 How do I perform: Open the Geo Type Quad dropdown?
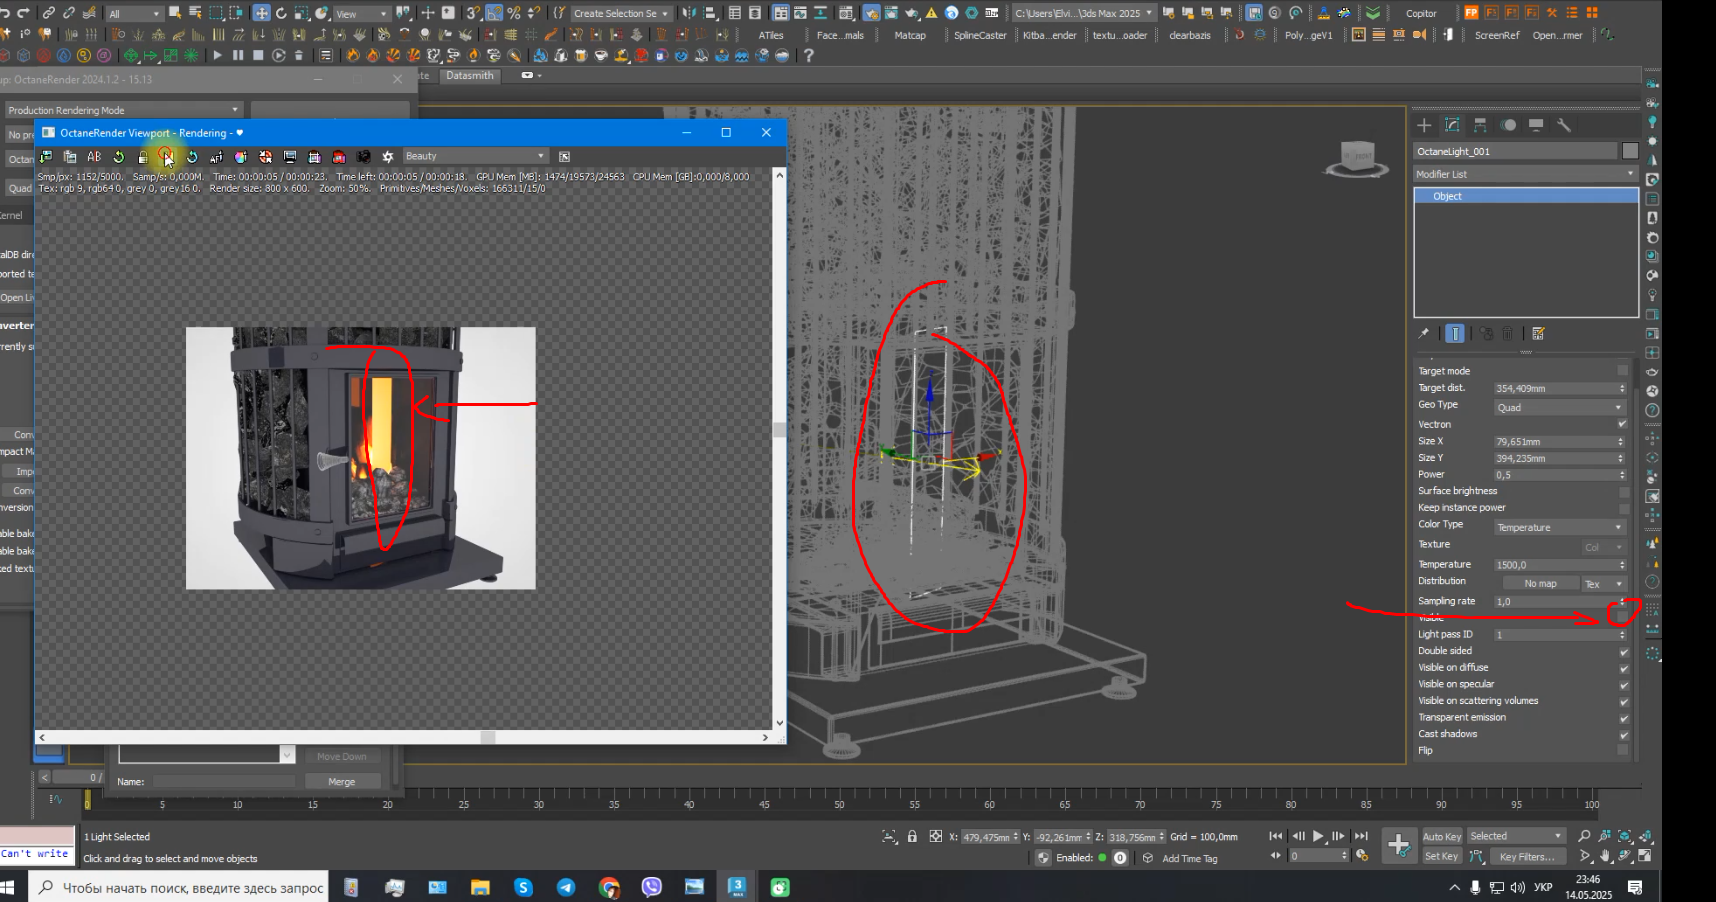[1559, 408]
